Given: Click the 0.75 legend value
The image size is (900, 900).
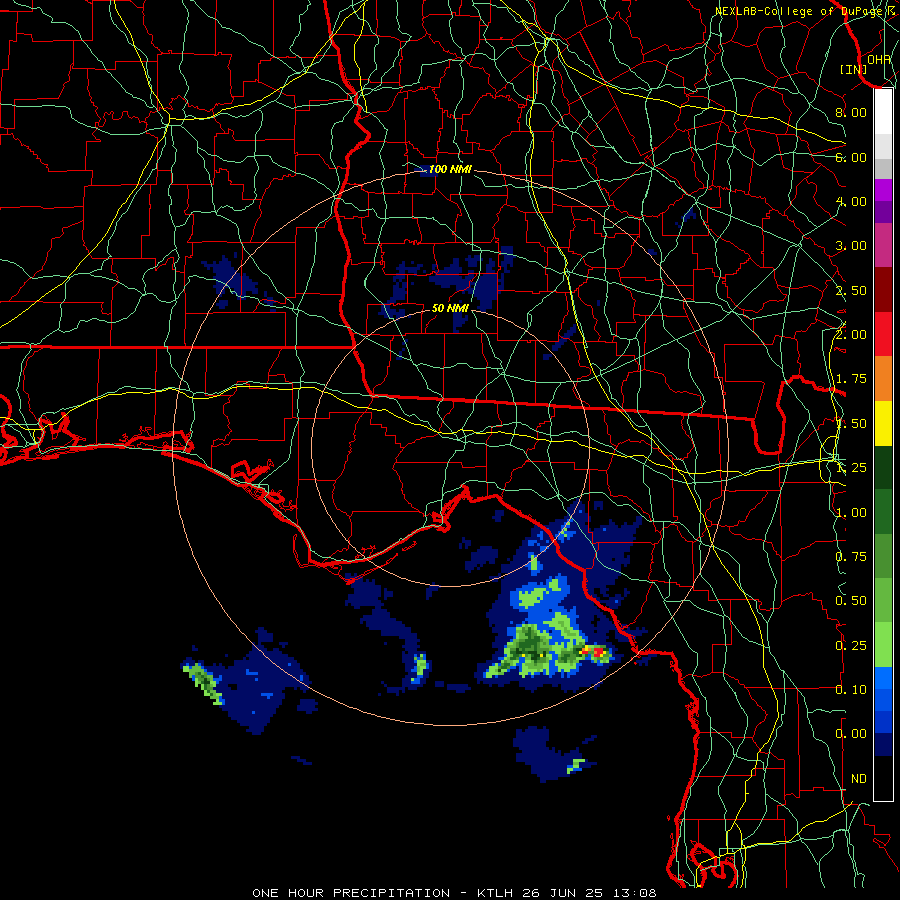Looking at the screenshot, I should [x=851, y=557].
